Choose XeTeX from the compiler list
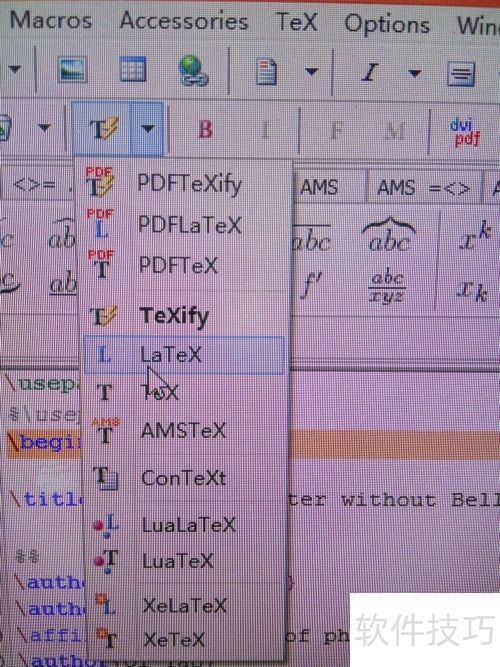The image size is (500, 667). tap(183, 639)
